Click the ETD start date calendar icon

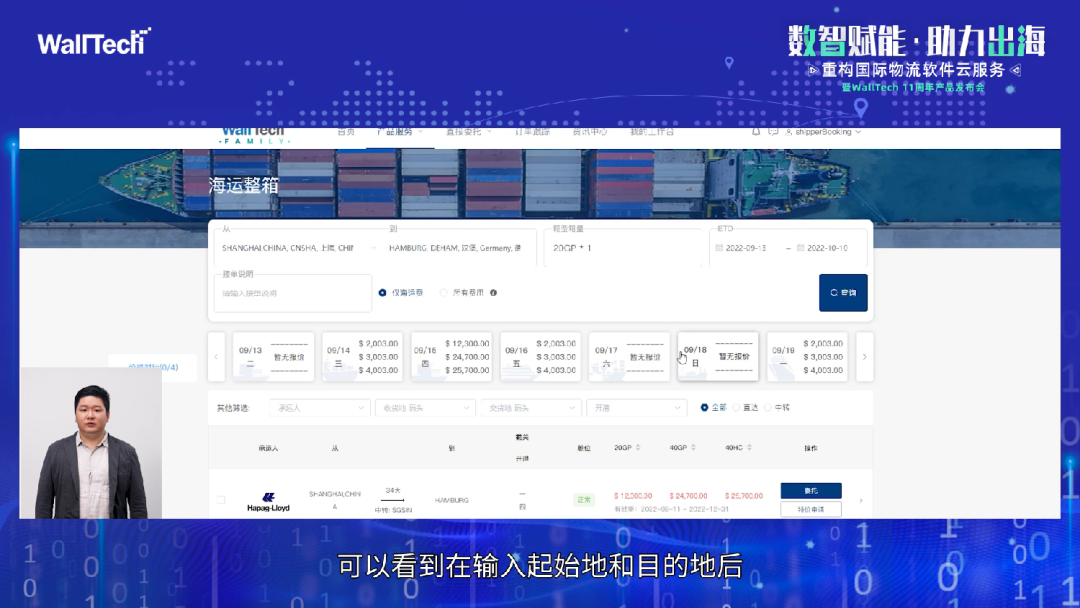tap(719, 247)
